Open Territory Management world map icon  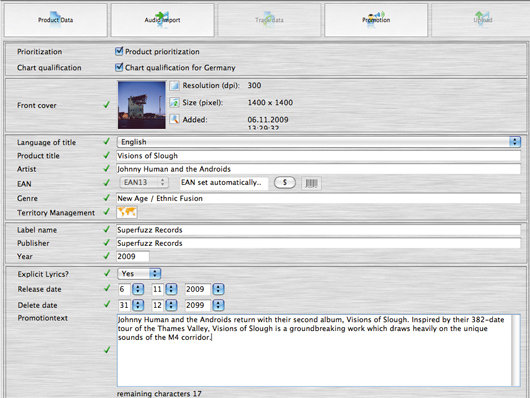(x=127, y=212)
